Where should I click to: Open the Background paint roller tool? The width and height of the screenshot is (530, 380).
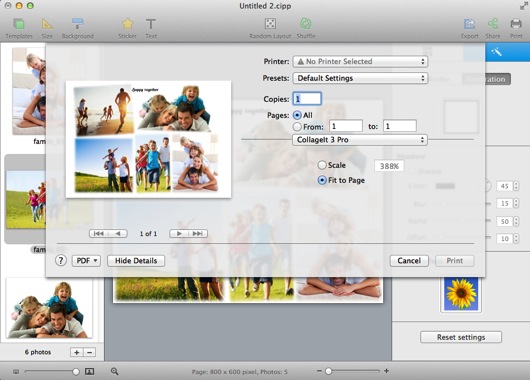[x=78, y=24]
